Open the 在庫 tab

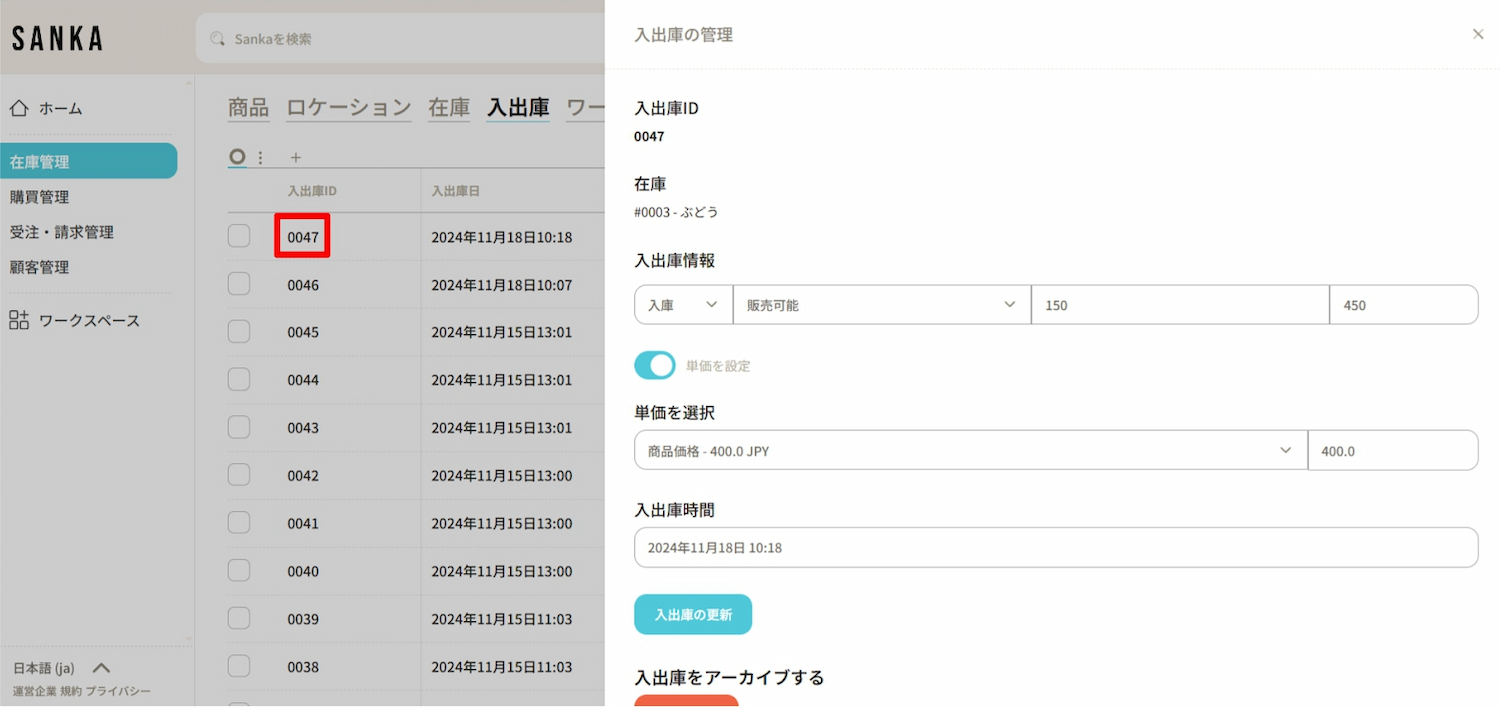(449, 108)
